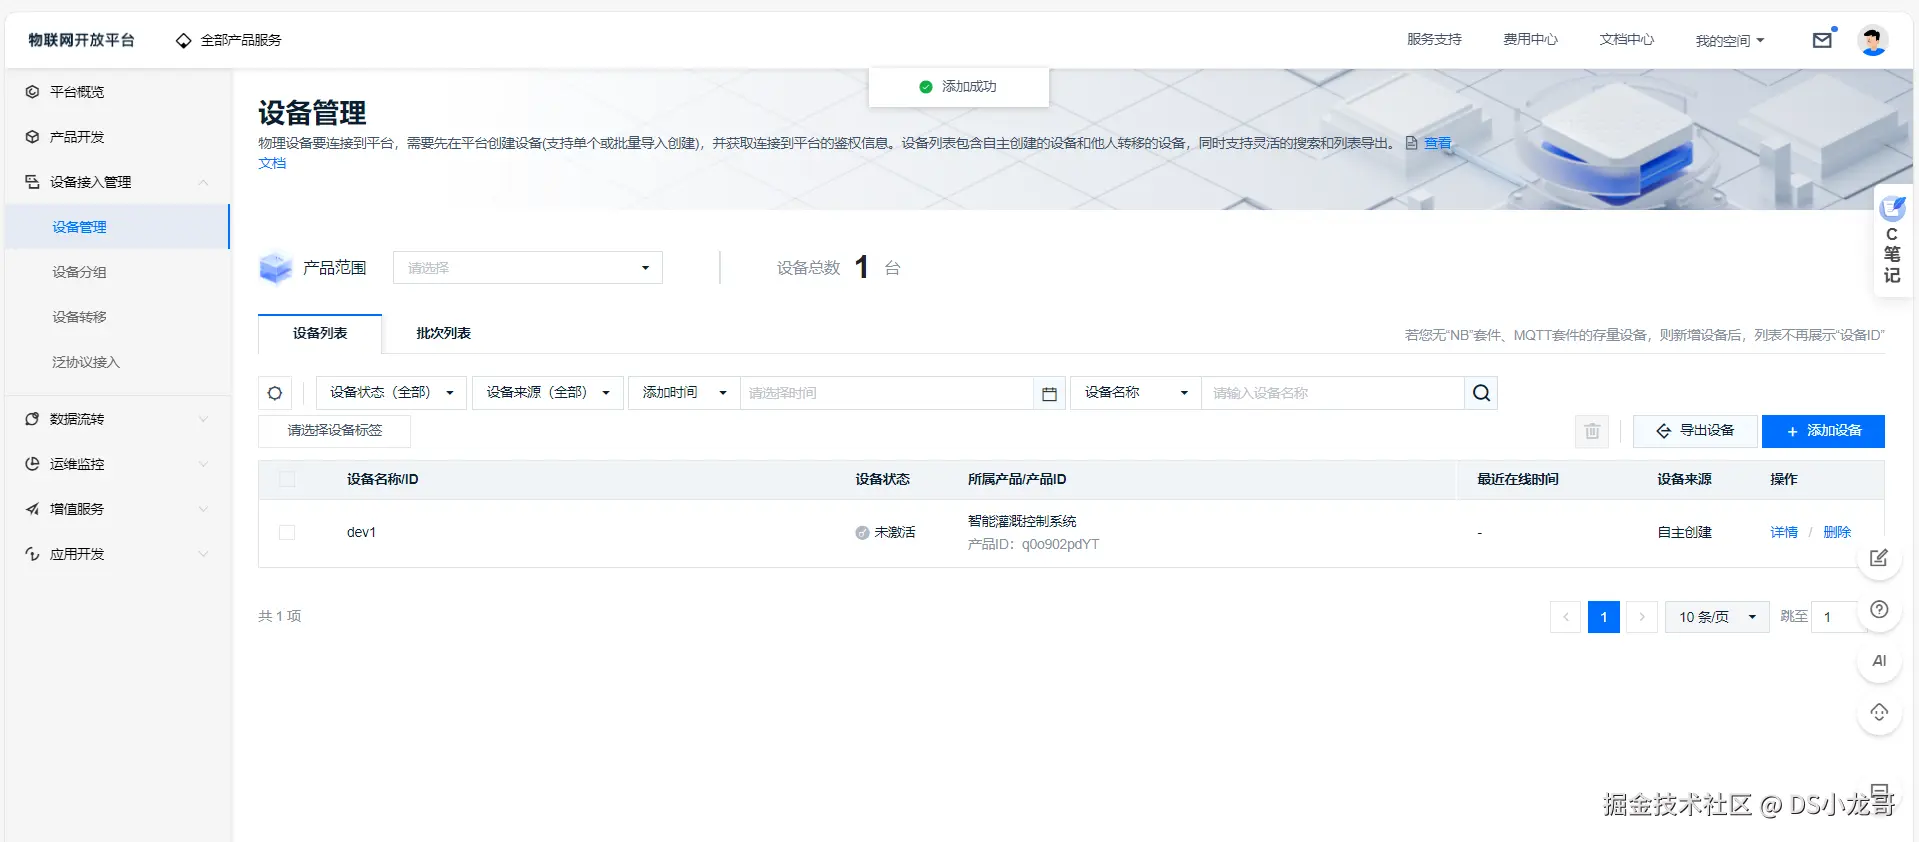Screen dimensions: 1919x842
Task: Click the 导出设备 button
Action: point(1695,431)
